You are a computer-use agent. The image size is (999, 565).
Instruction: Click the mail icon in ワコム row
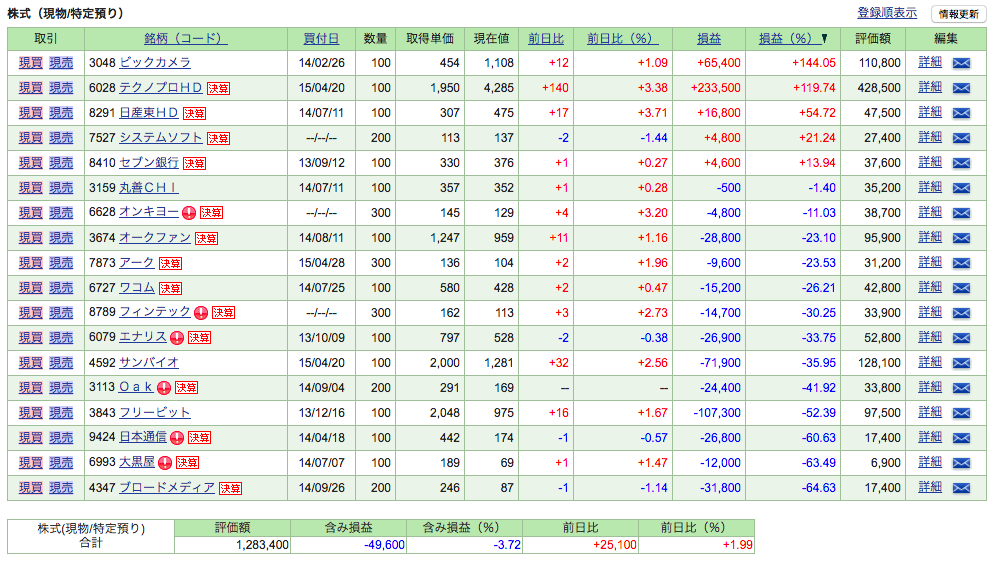(961, 288)
